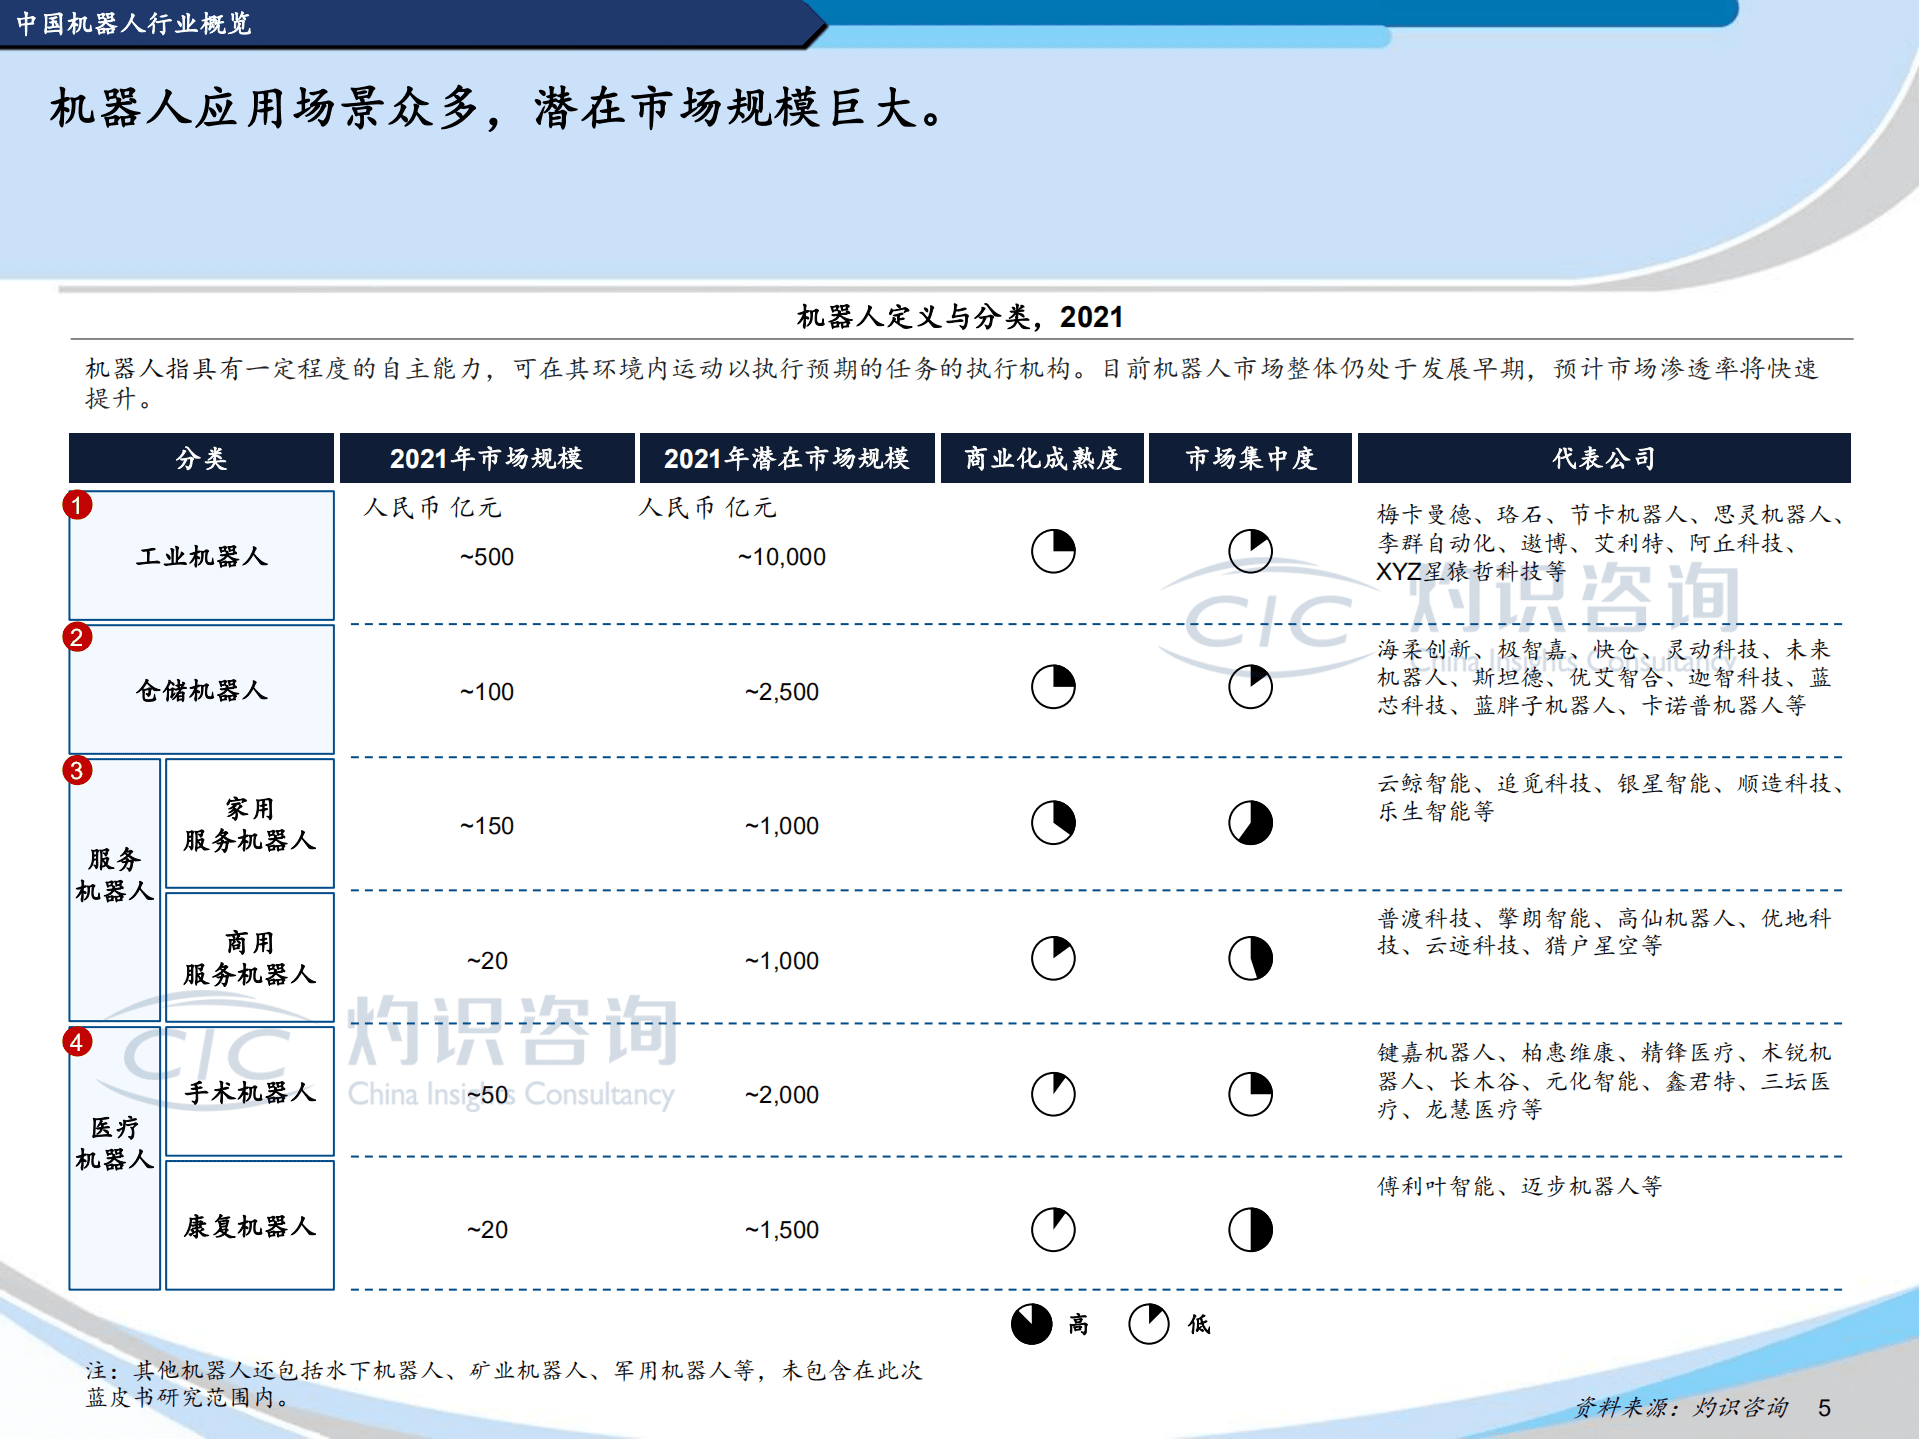Toggle the 商业化成熟度 pie for 手术机器人

(1052, 1095)
